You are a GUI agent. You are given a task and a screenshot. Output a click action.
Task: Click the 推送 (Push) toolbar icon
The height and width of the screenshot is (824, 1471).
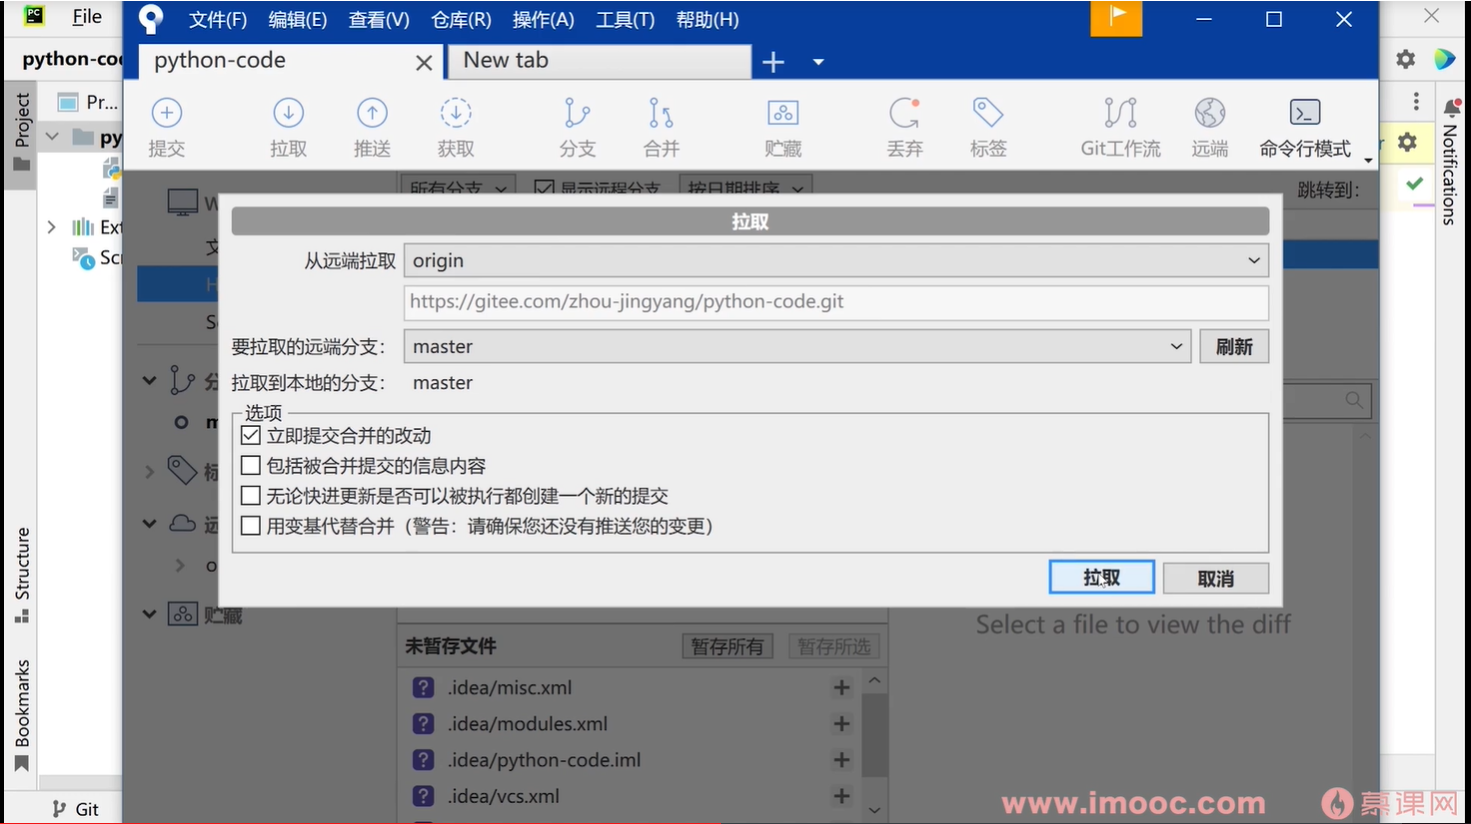(x=371, y=126)
